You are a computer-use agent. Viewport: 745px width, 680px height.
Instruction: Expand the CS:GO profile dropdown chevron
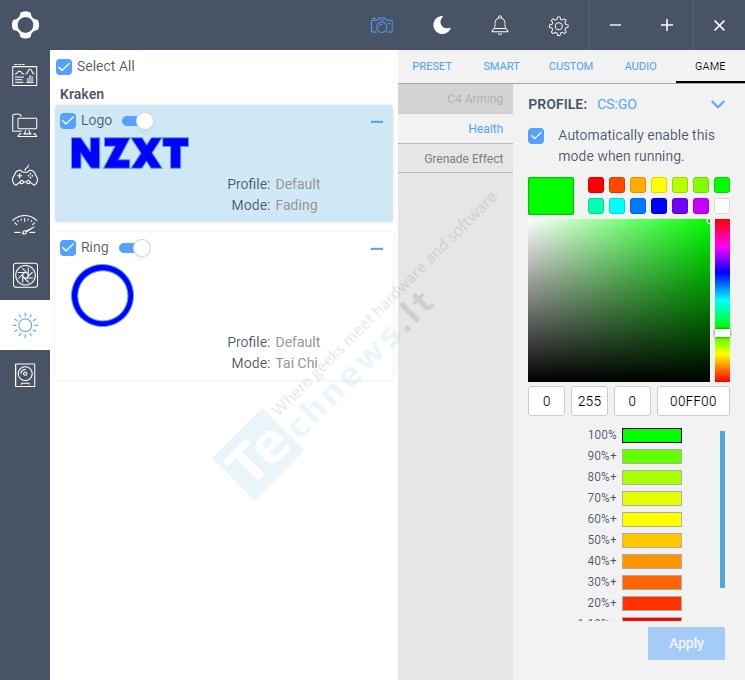(x=717, y=104)
